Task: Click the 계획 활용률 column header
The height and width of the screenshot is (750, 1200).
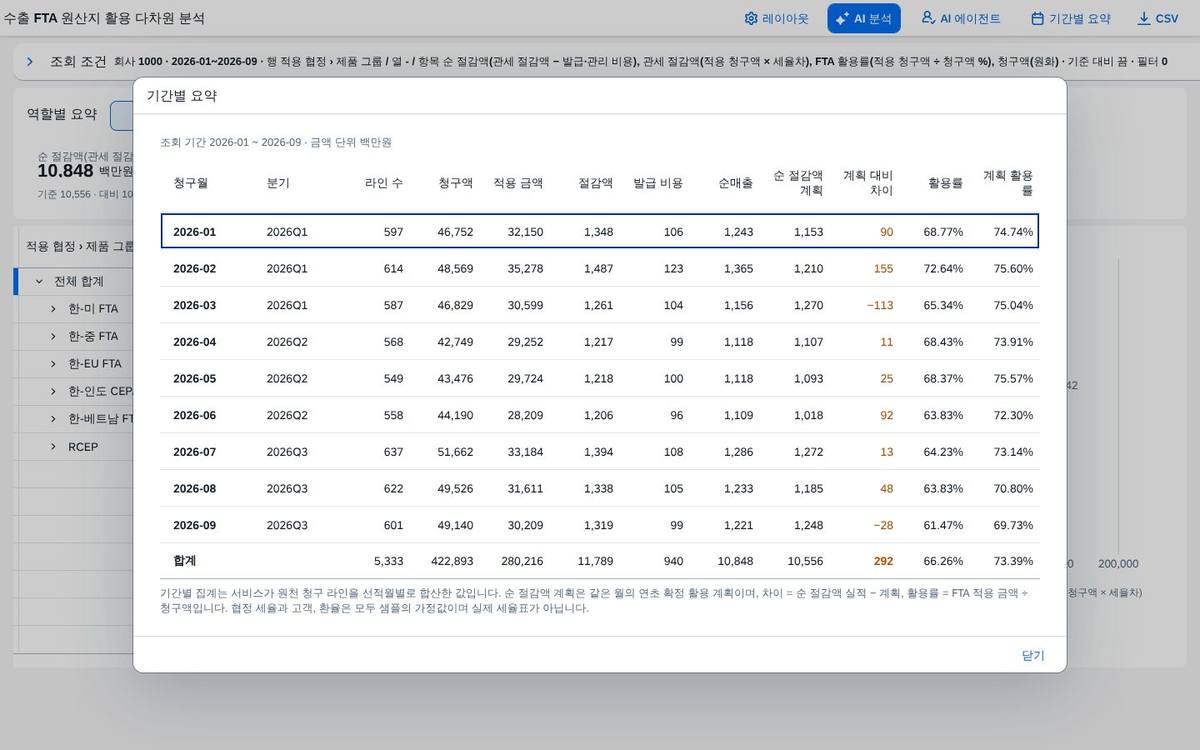Action: click(1008, 183)
